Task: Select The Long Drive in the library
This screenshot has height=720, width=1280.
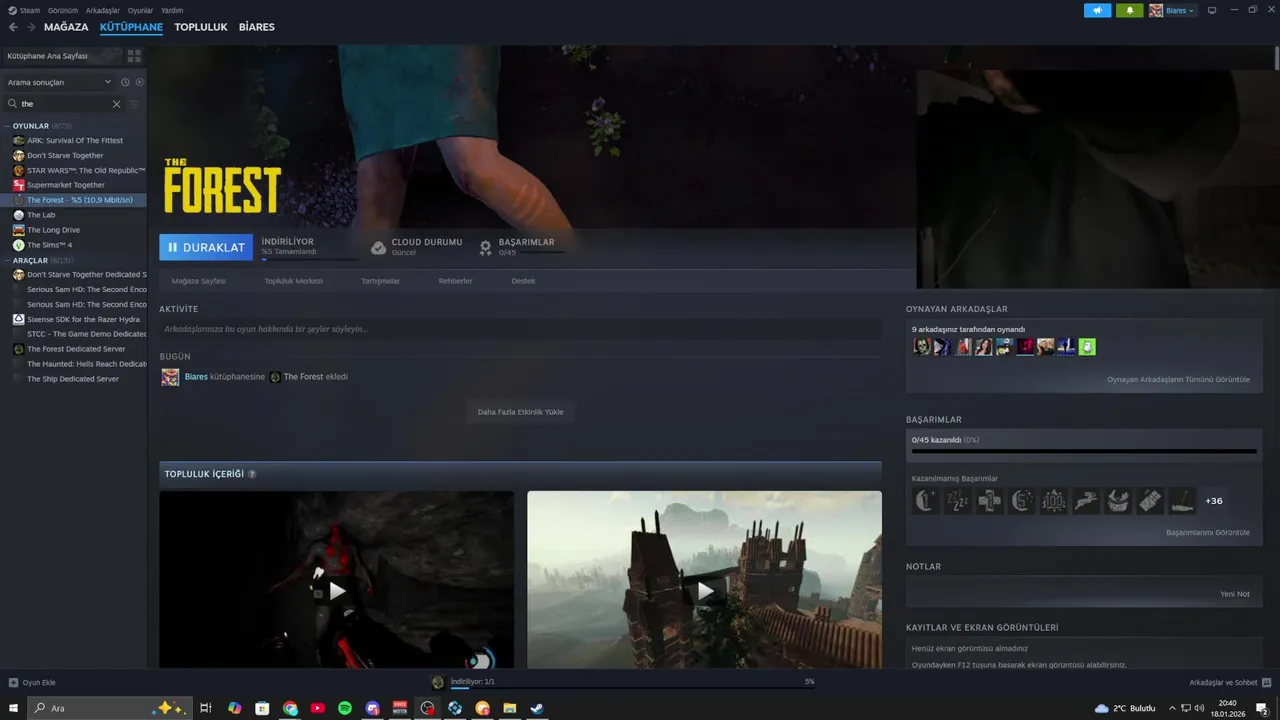Action: pyautogui.click(x=54, y=230)
